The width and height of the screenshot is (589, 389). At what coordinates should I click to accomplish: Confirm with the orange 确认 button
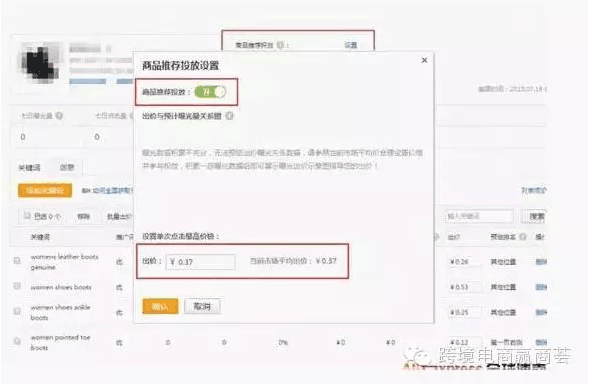click(x=160, y=306)
